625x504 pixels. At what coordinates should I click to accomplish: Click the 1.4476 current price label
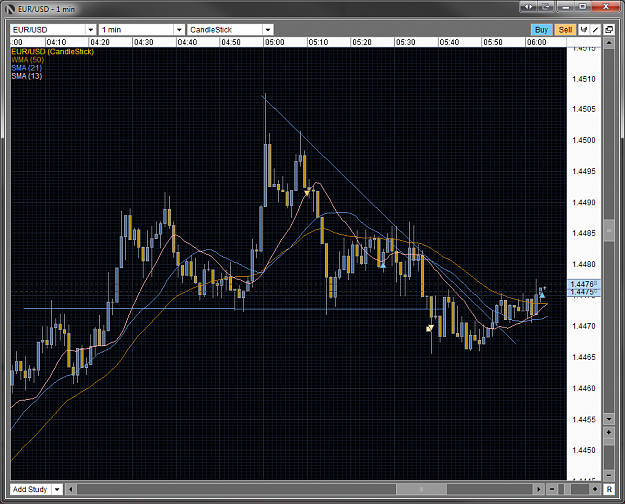[x=584, y=284]
